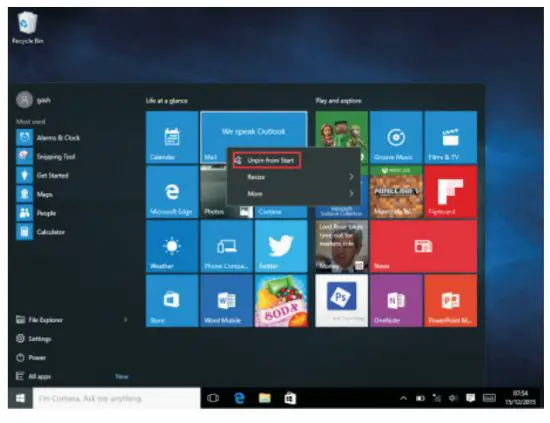Expand File Explorer jump list arrow

pos(126,320)
